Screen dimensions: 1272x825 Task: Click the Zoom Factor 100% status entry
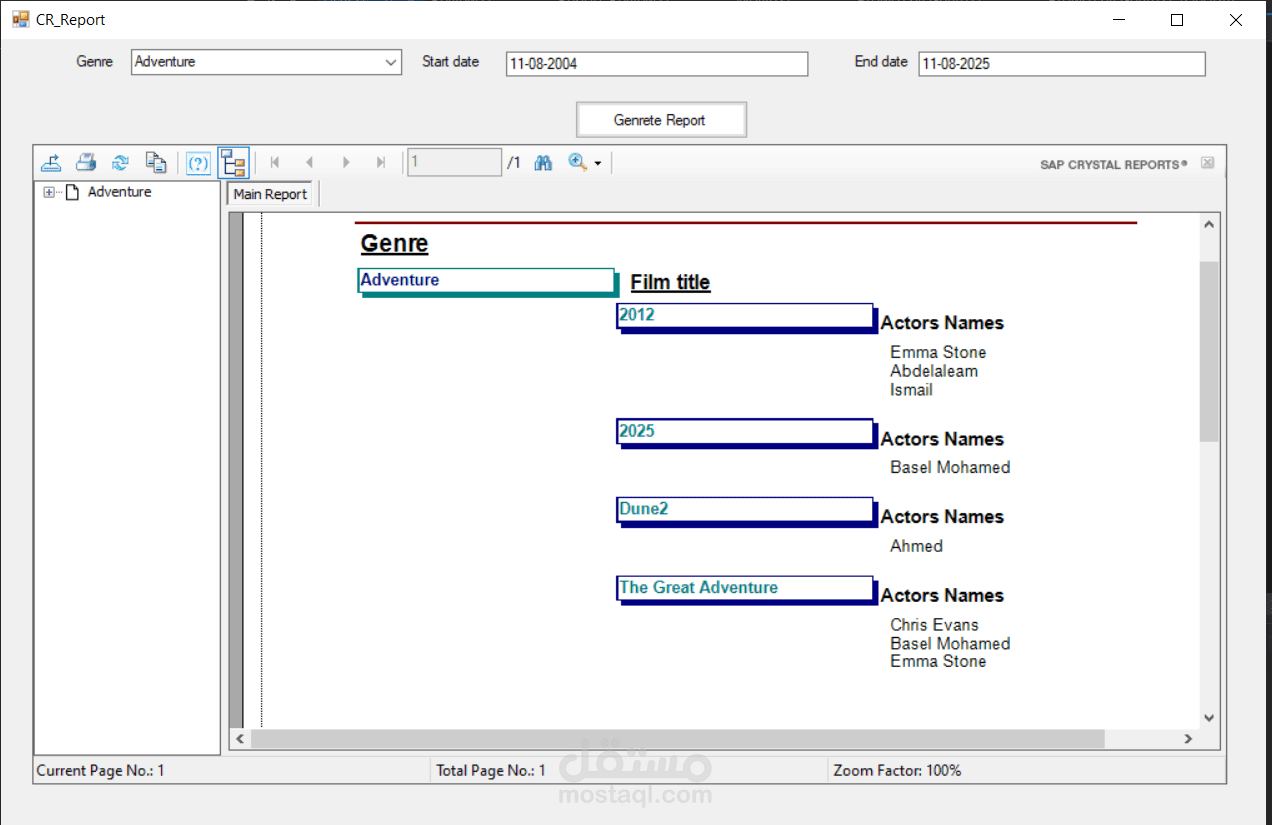point(897,771)
